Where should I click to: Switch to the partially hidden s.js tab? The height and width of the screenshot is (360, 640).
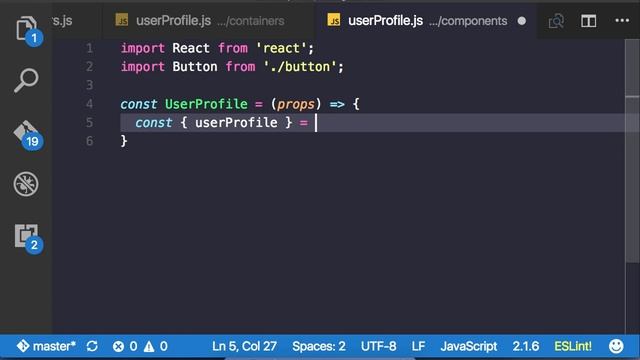[61, 20]
